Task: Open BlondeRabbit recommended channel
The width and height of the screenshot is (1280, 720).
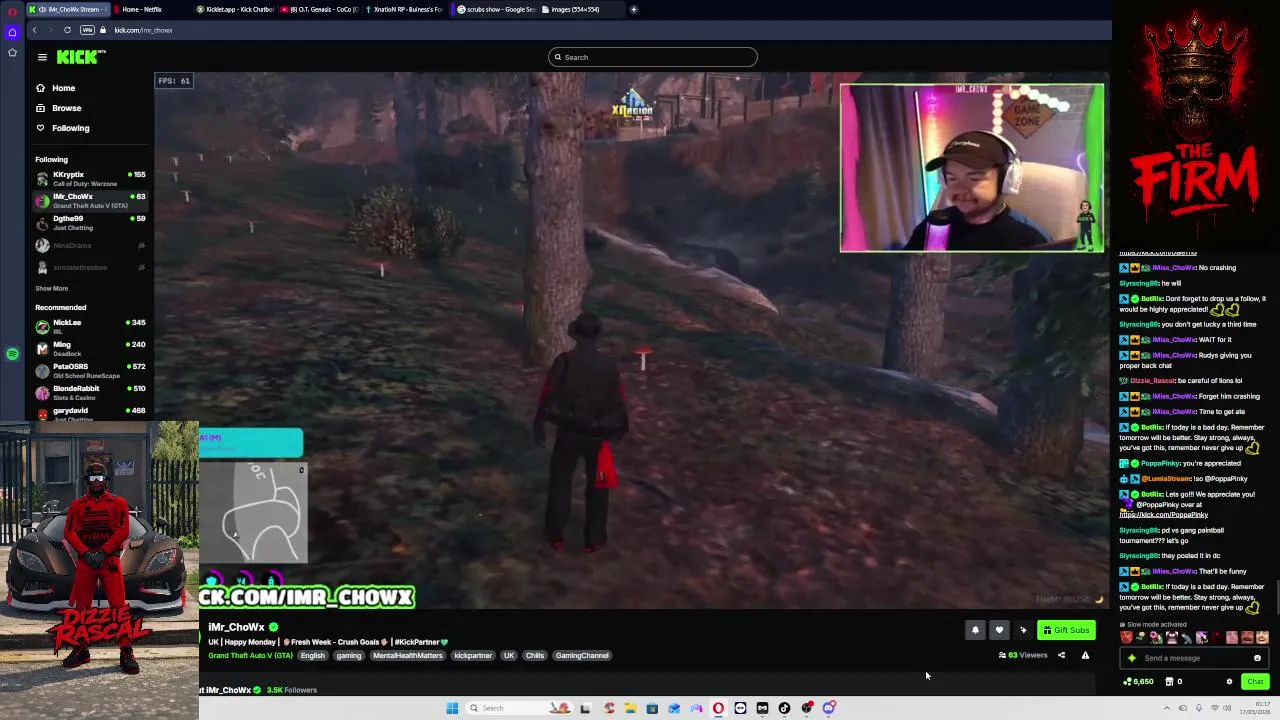Action: (90, 393)
